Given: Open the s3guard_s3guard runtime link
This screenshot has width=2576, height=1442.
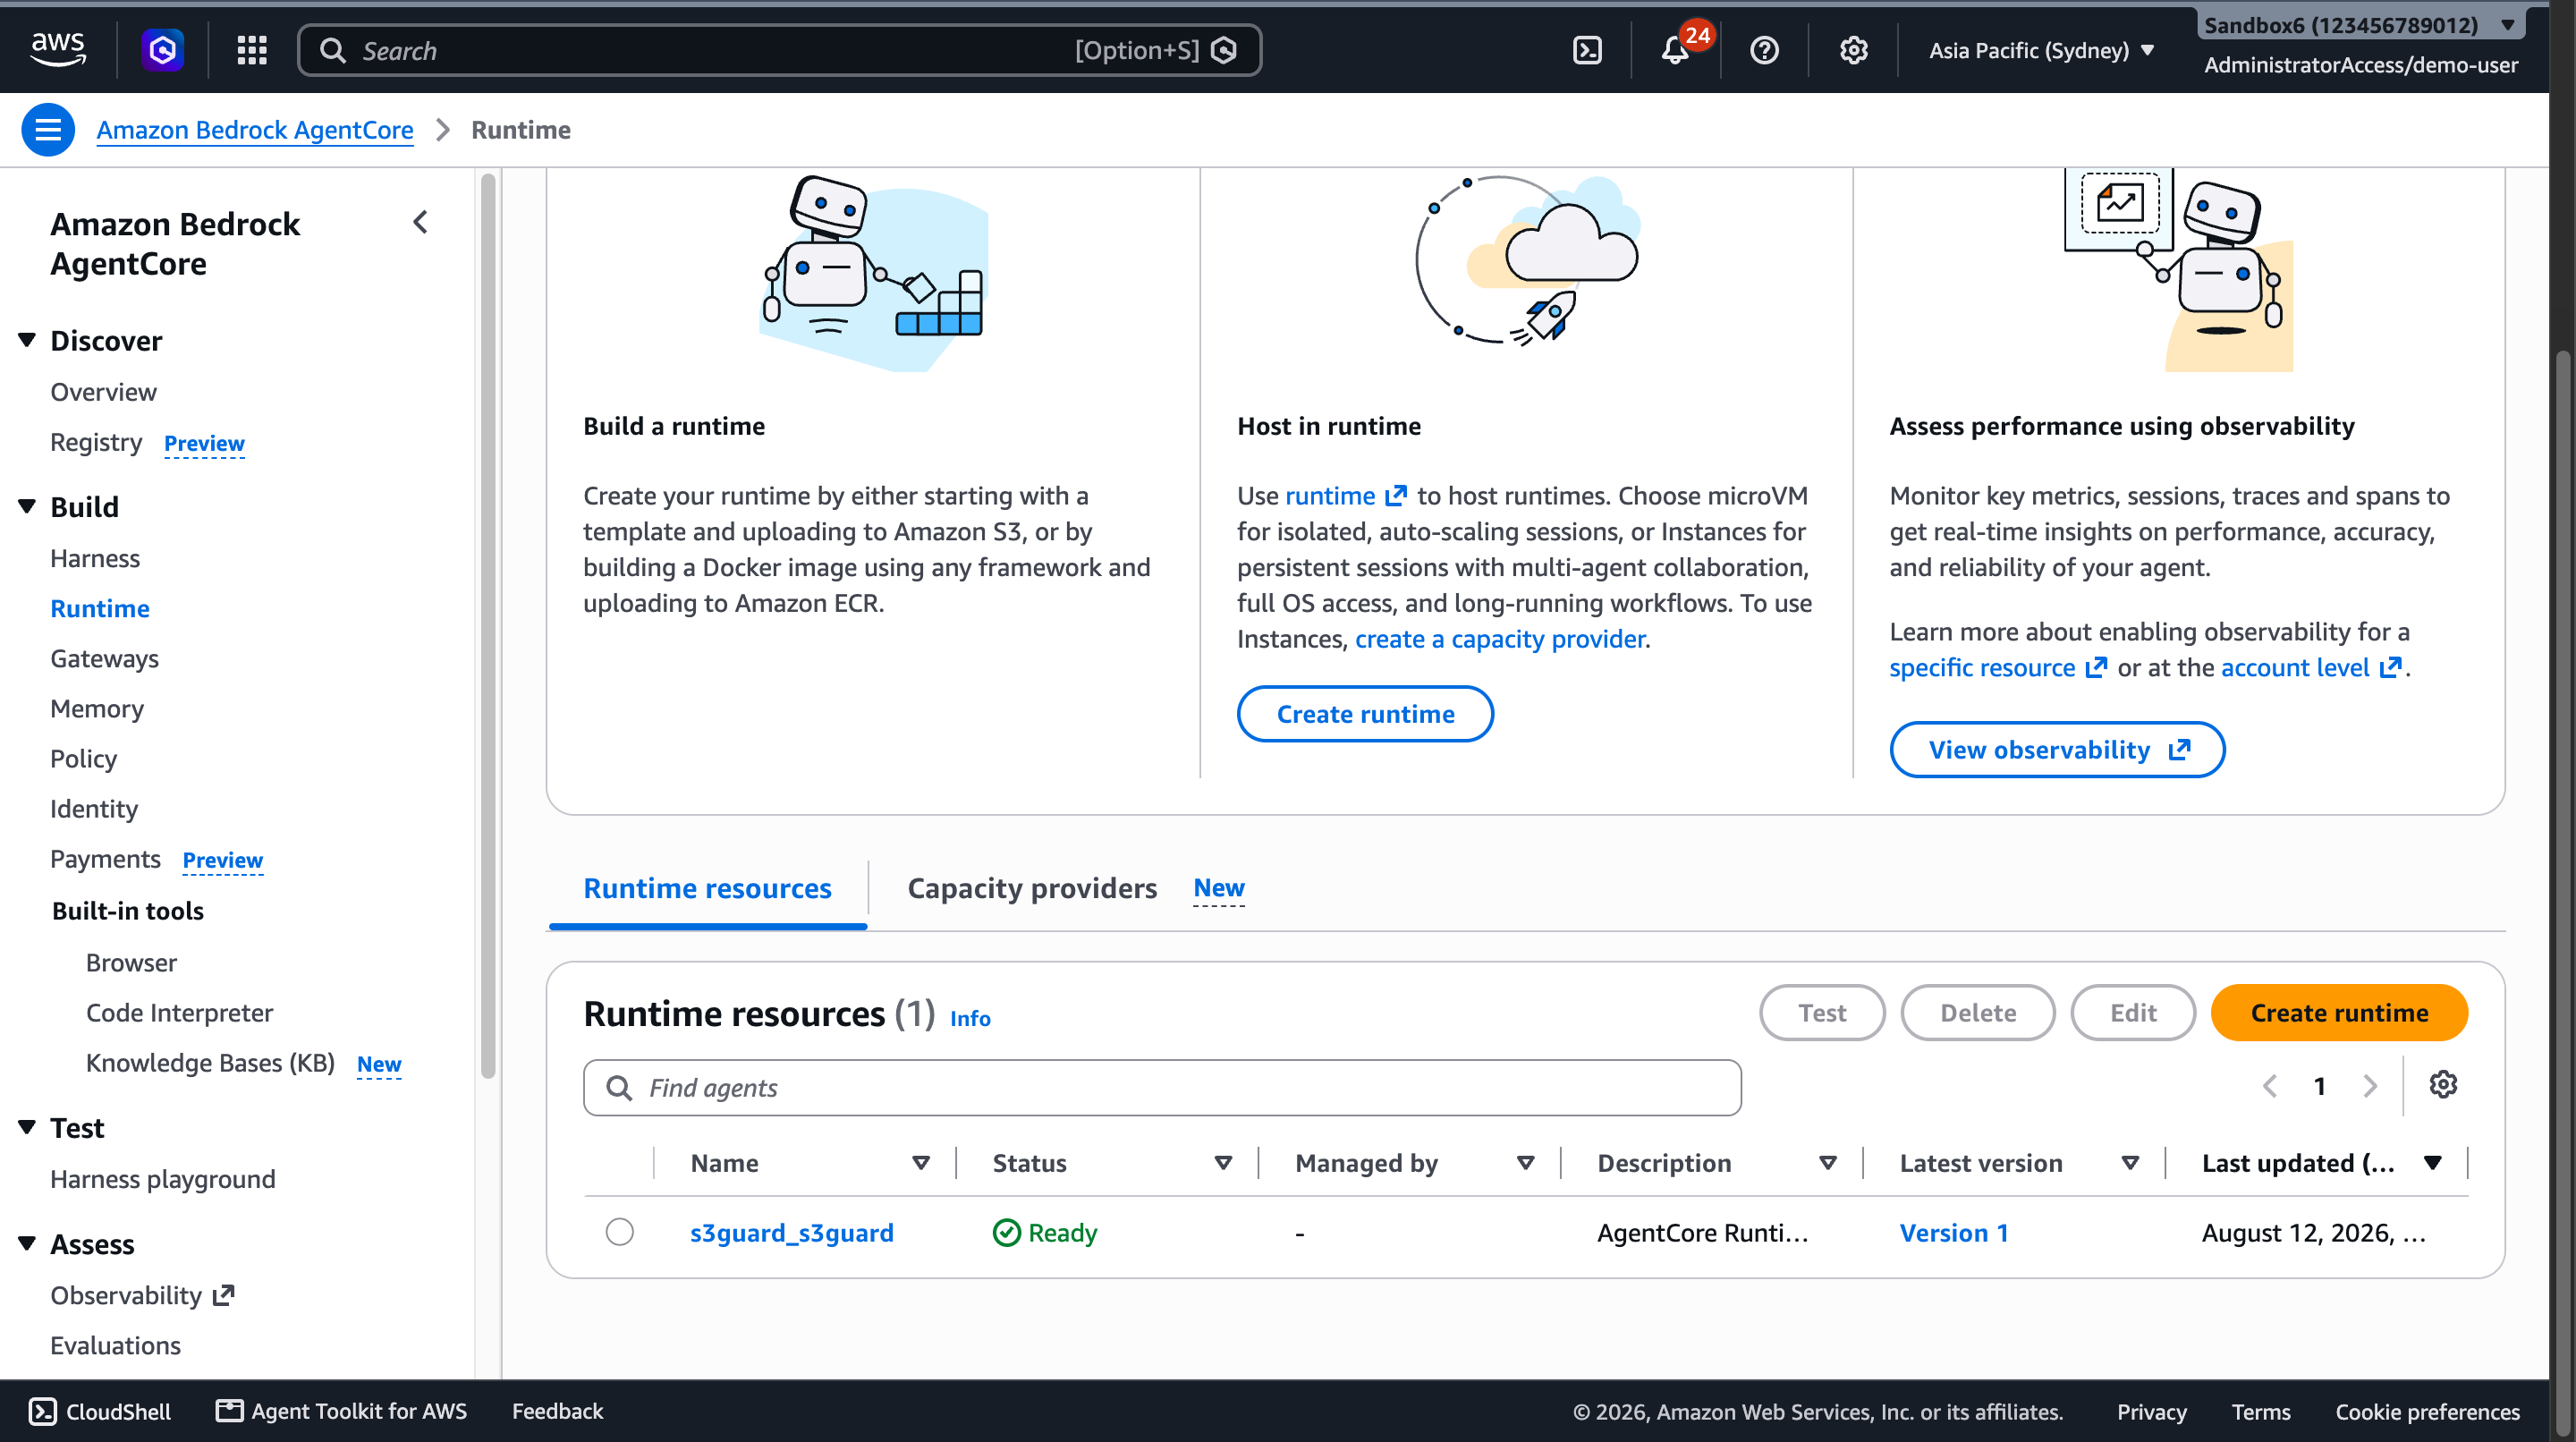Looking at the screenshot, I should pyautogui.click(x=792, y=1233).
